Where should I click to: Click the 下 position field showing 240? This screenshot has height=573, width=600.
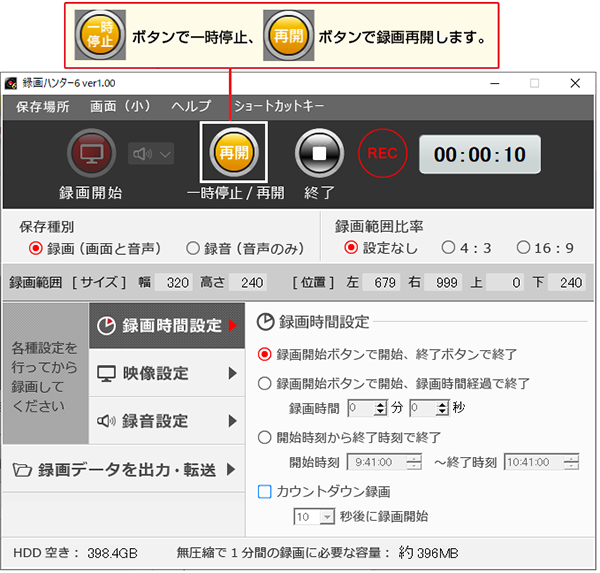[x=567, y=283]
